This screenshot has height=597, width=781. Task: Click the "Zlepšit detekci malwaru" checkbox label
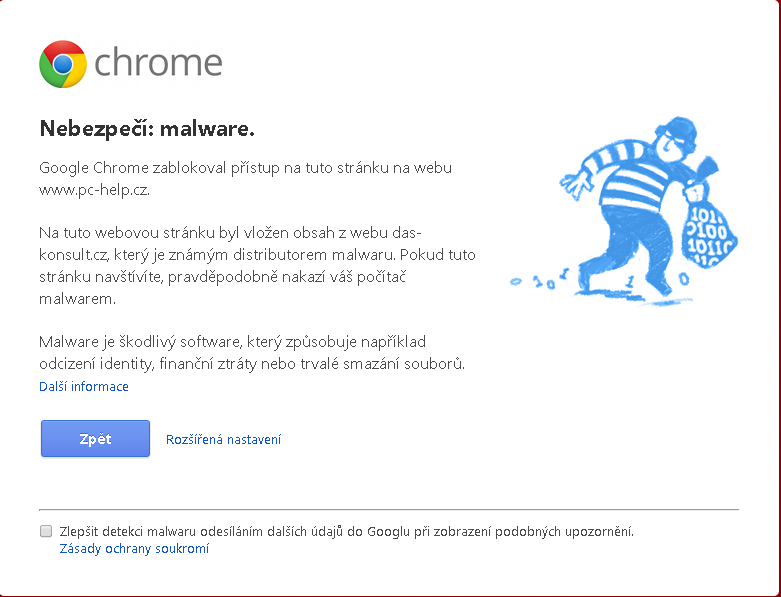pyautogui.click(x=346, y=531)
